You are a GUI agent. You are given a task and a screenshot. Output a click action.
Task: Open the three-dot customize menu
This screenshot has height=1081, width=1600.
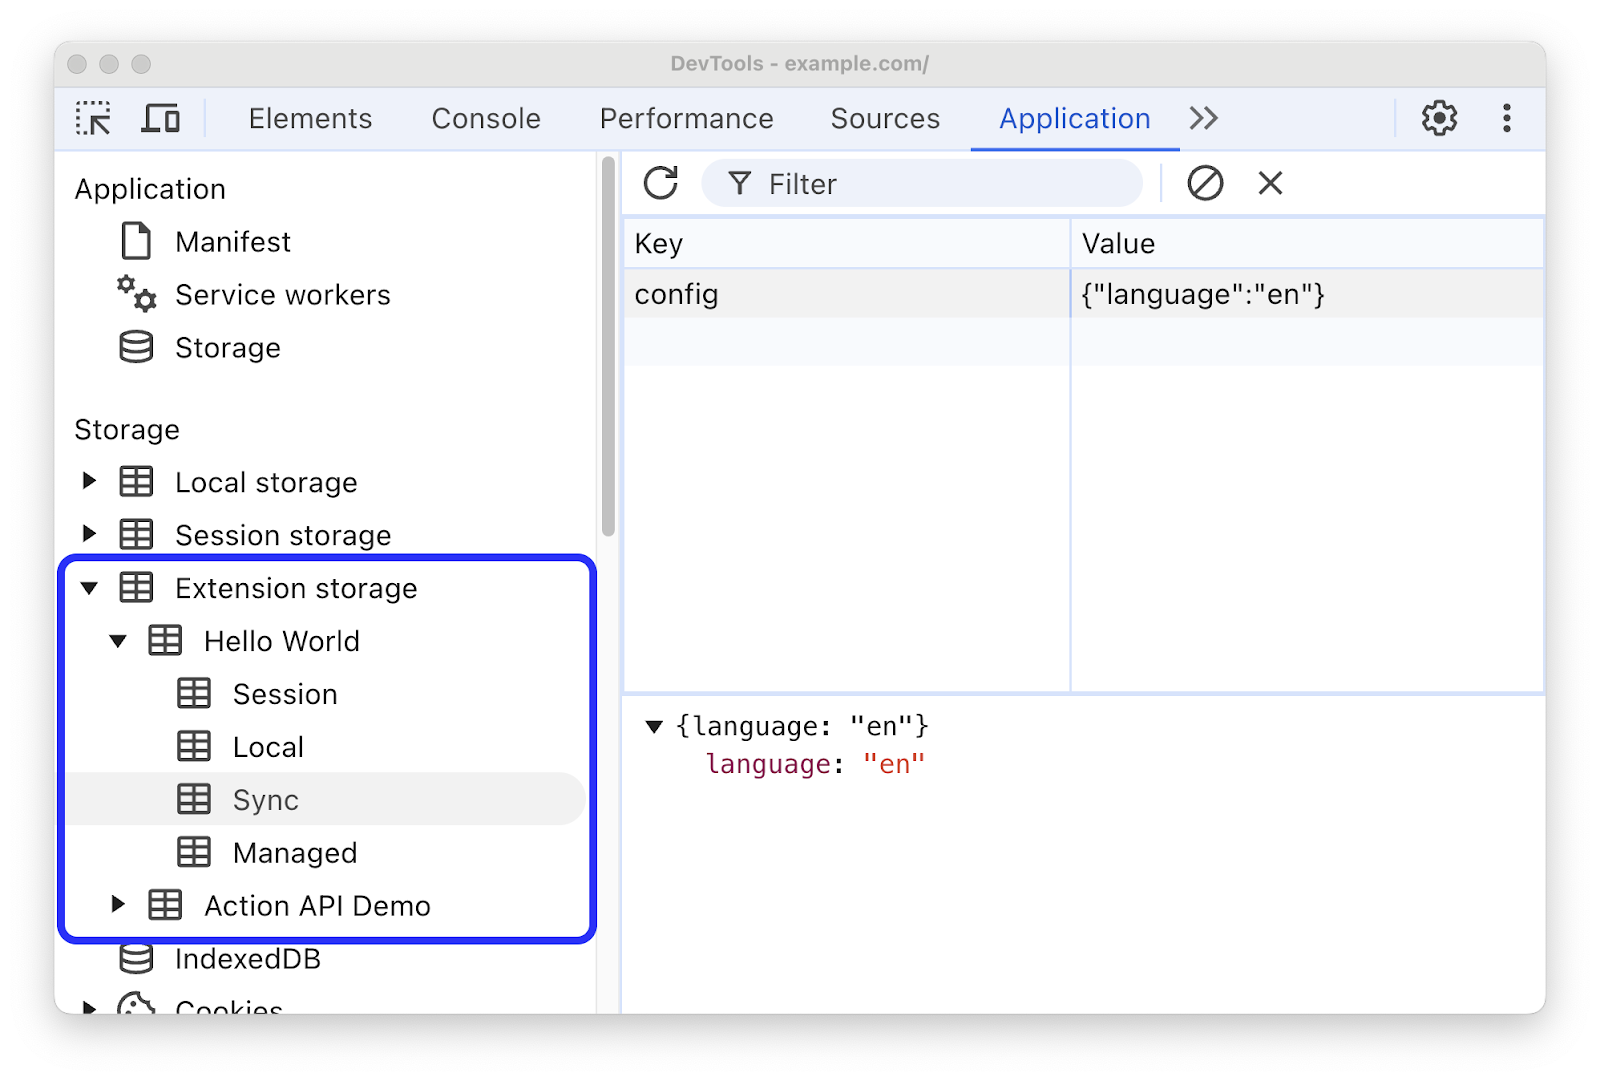[x=1506, y=118]
